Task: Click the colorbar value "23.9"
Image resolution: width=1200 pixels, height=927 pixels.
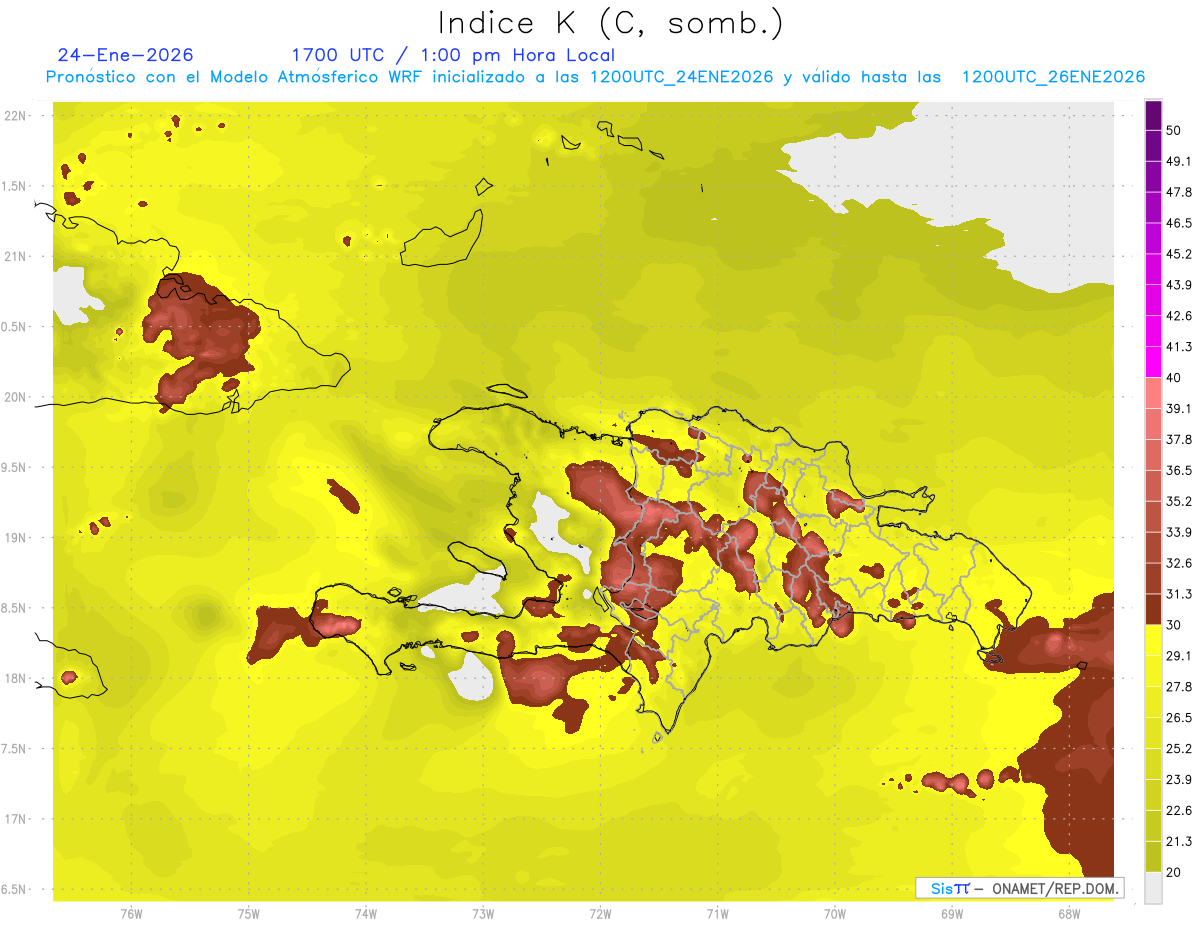Action: (1179, 780)
